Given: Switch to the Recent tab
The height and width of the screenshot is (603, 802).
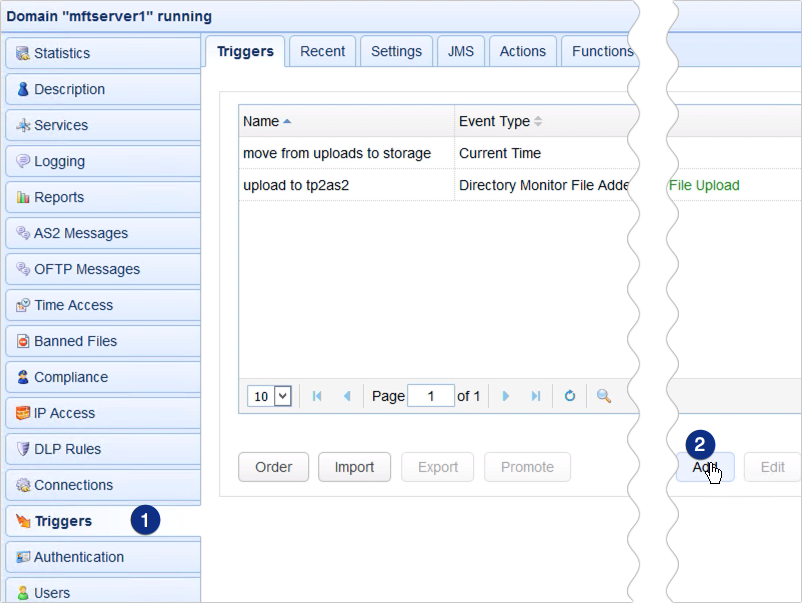Looking at the screenshot, I should tap(322, 51).
